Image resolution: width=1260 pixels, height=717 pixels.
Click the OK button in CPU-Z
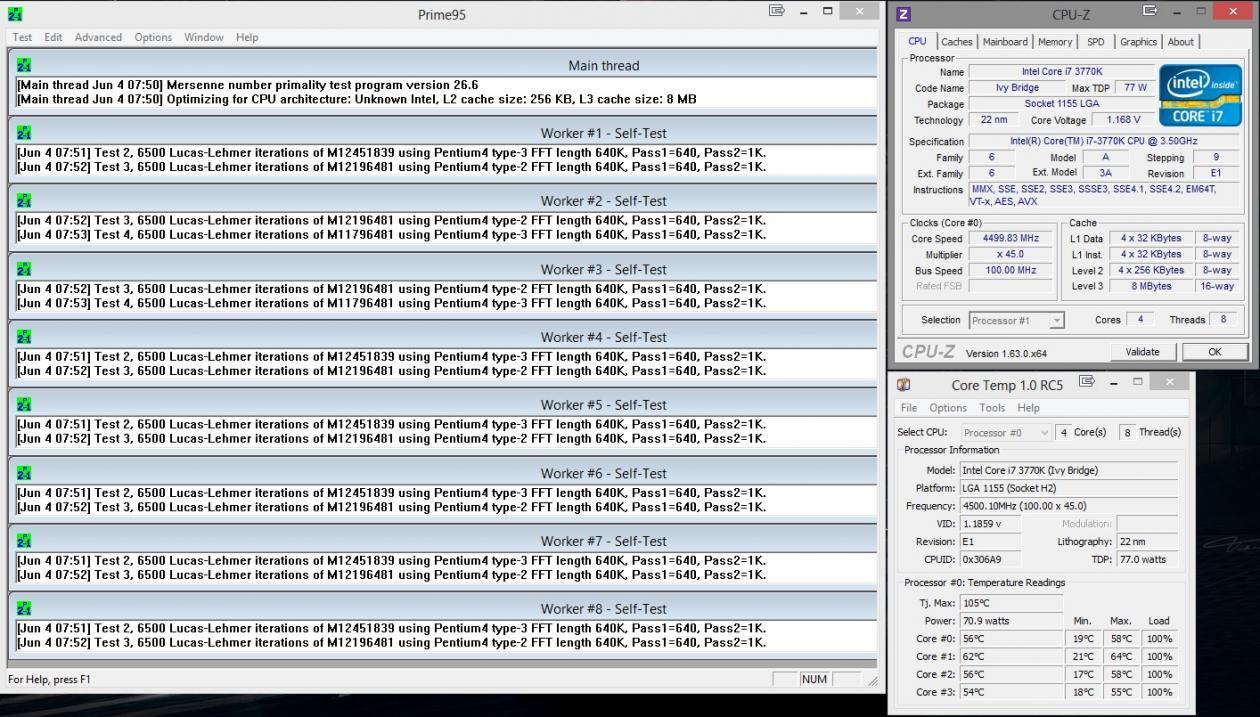1215,351
